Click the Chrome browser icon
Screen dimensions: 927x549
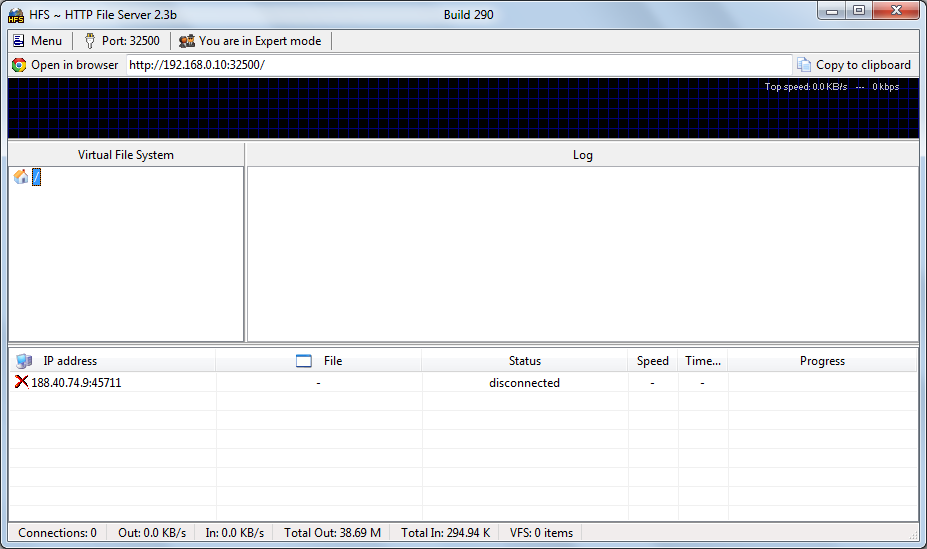pos(19,65)
